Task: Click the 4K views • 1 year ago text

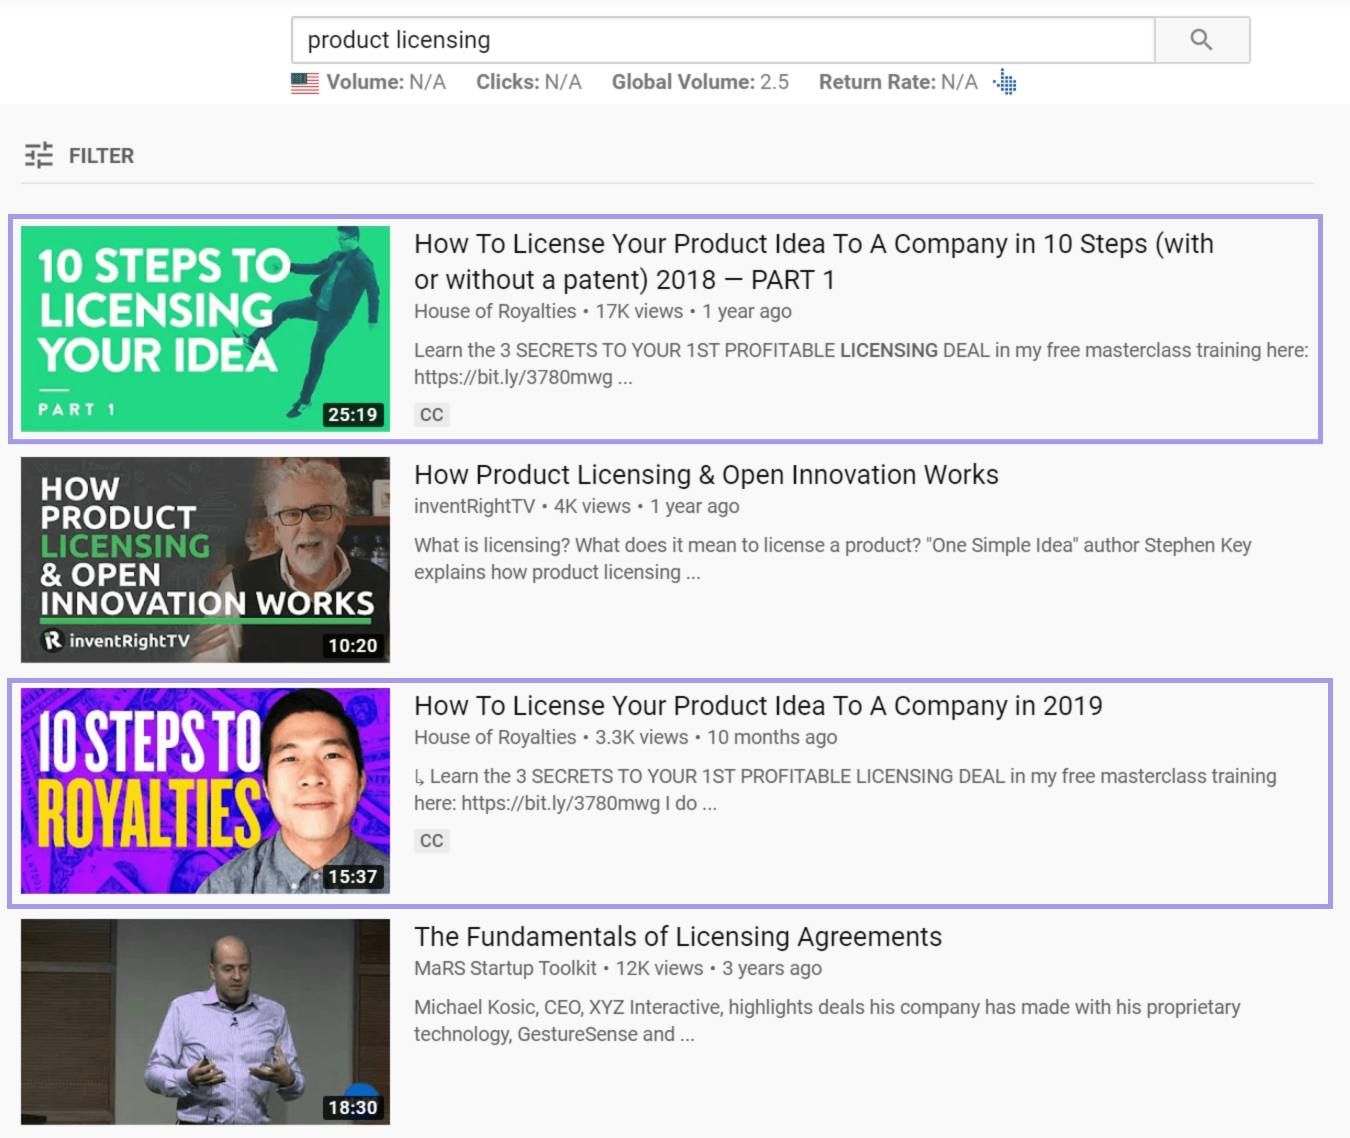Action: pos(647,506)
